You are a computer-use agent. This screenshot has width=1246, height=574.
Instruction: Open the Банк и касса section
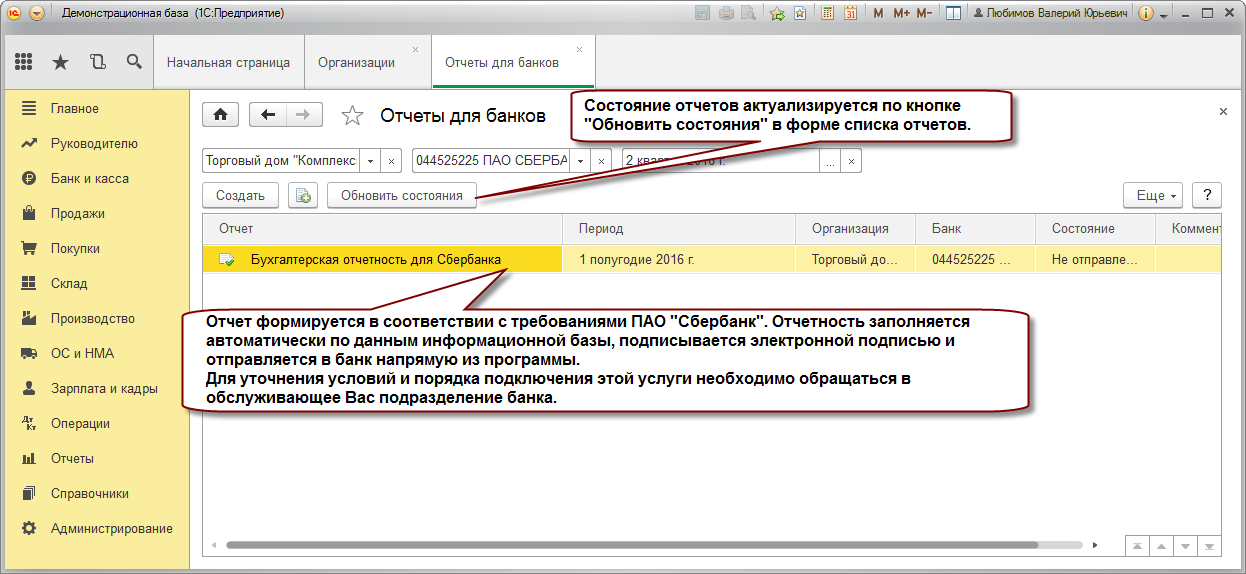pyautogui.click(x=89, y=178)
